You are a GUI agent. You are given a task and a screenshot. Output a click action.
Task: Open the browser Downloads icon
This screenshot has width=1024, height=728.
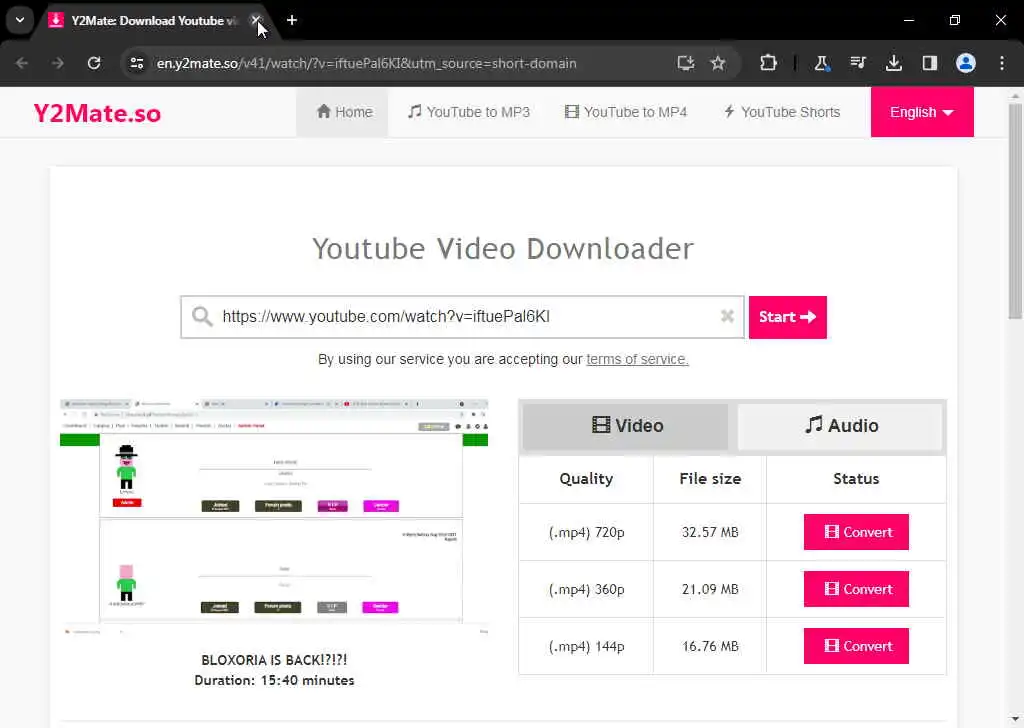893,63
